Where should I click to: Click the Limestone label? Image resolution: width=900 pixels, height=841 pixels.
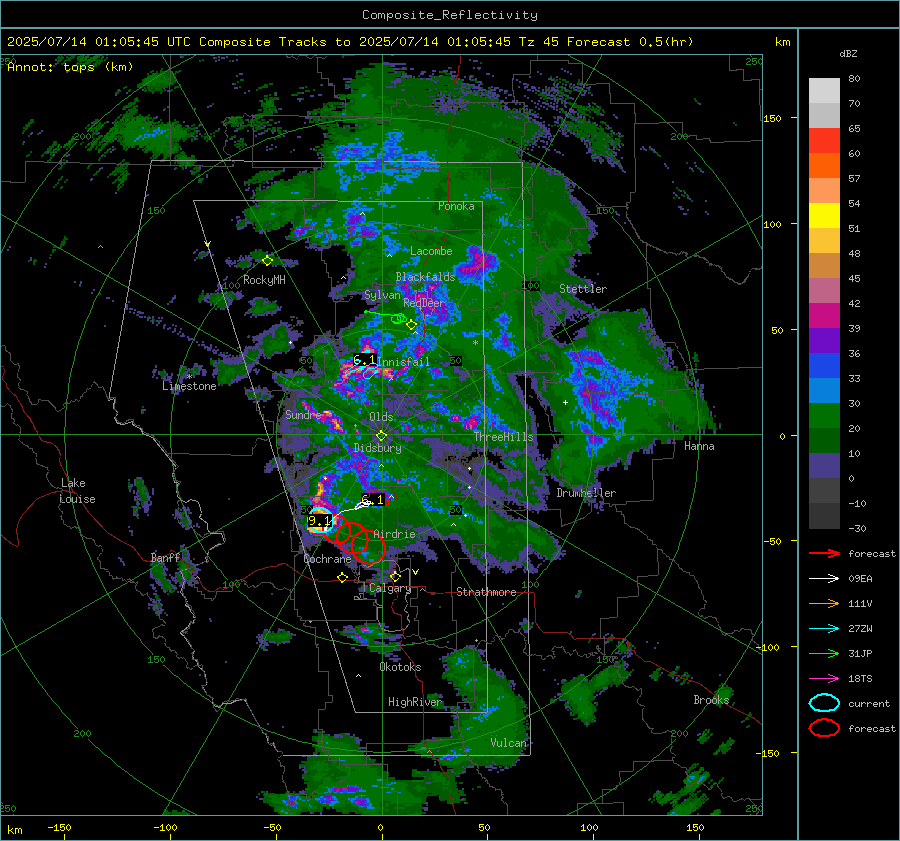(189, 386)
